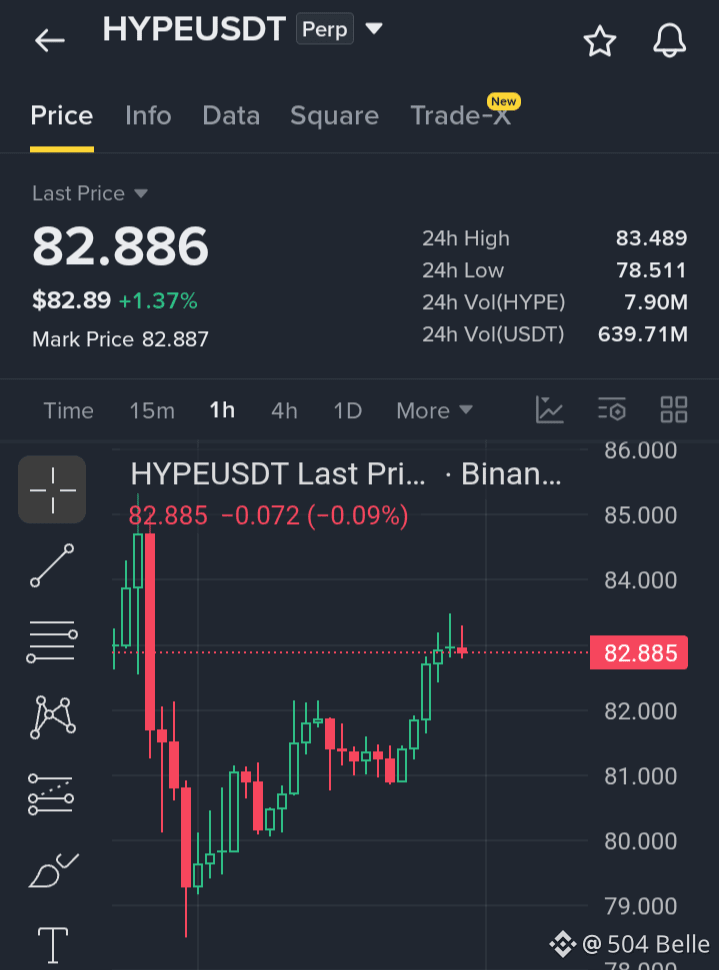Add HYPEUSDT to favorites with star icon
The width and height of the screenshot is (719, 970).
tap(600, 41)
